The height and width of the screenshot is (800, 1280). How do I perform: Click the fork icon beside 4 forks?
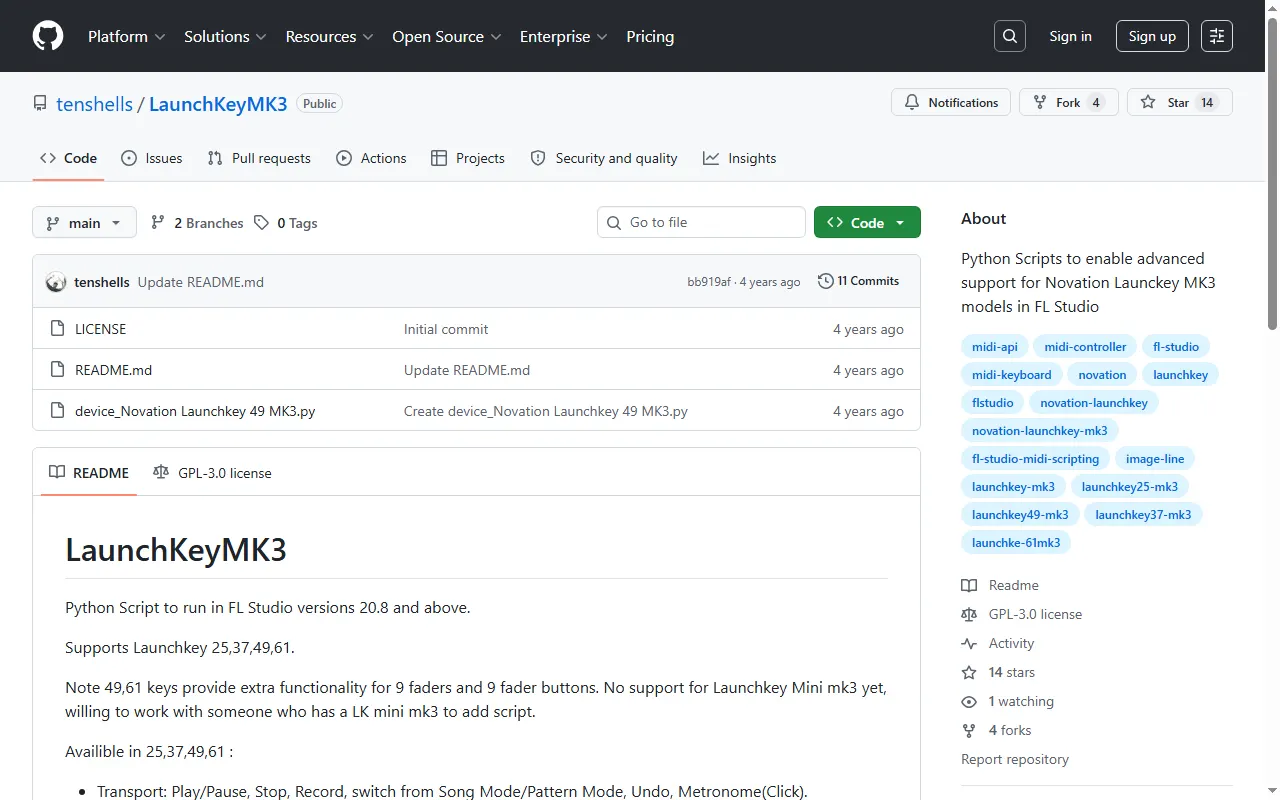pos(969,731)
